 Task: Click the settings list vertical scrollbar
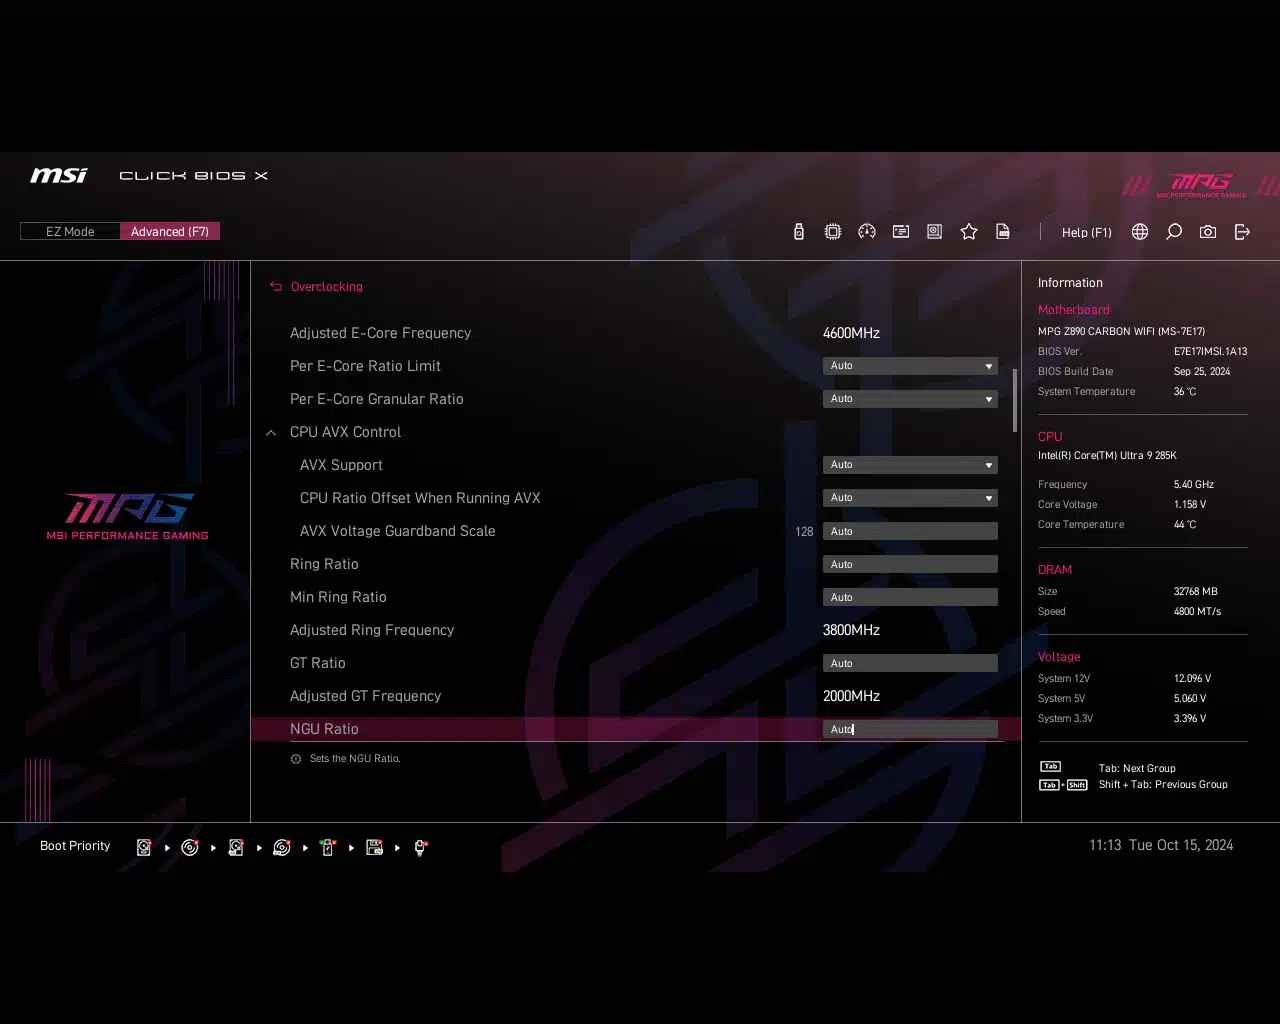(x=1015, y=400)
